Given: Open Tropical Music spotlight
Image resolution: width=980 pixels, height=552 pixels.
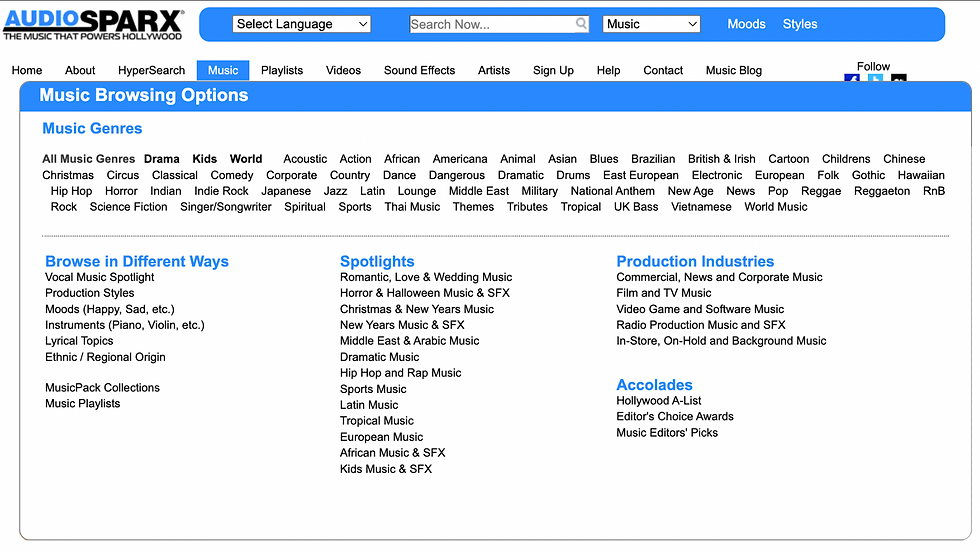Looking at the screenshot, I should (x=377, y=421).
